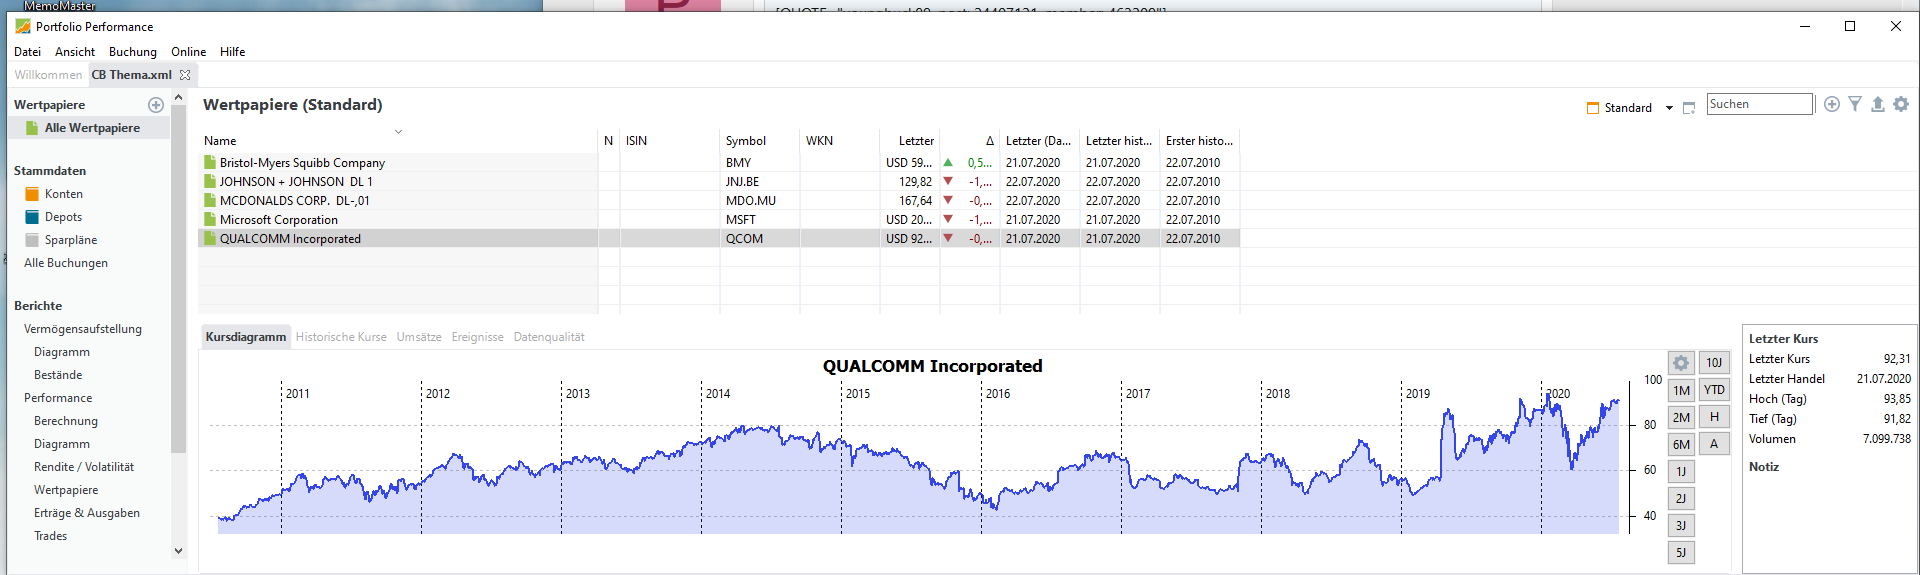Open Rendite / Volatilität report

coord(84,467)
